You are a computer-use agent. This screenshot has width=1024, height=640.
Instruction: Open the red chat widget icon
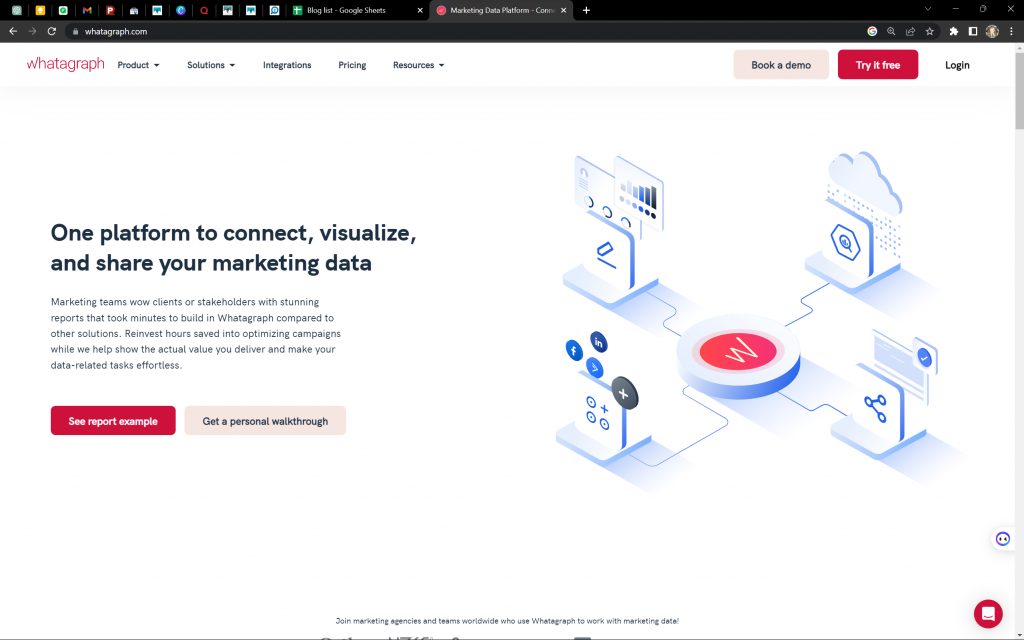(988, 614)
